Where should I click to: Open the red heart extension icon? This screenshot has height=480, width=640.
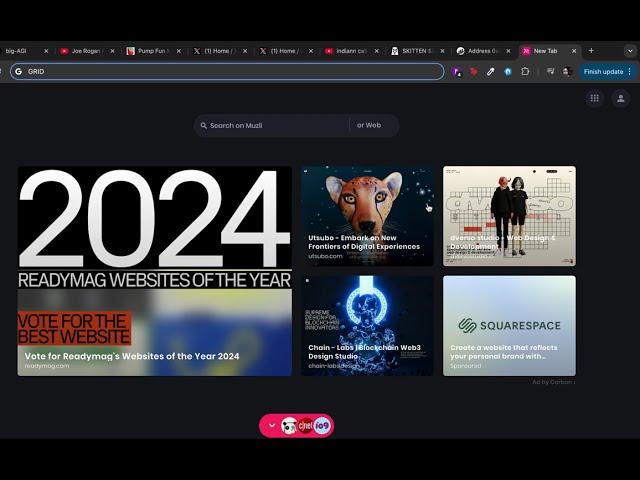[x=473, y=72]
